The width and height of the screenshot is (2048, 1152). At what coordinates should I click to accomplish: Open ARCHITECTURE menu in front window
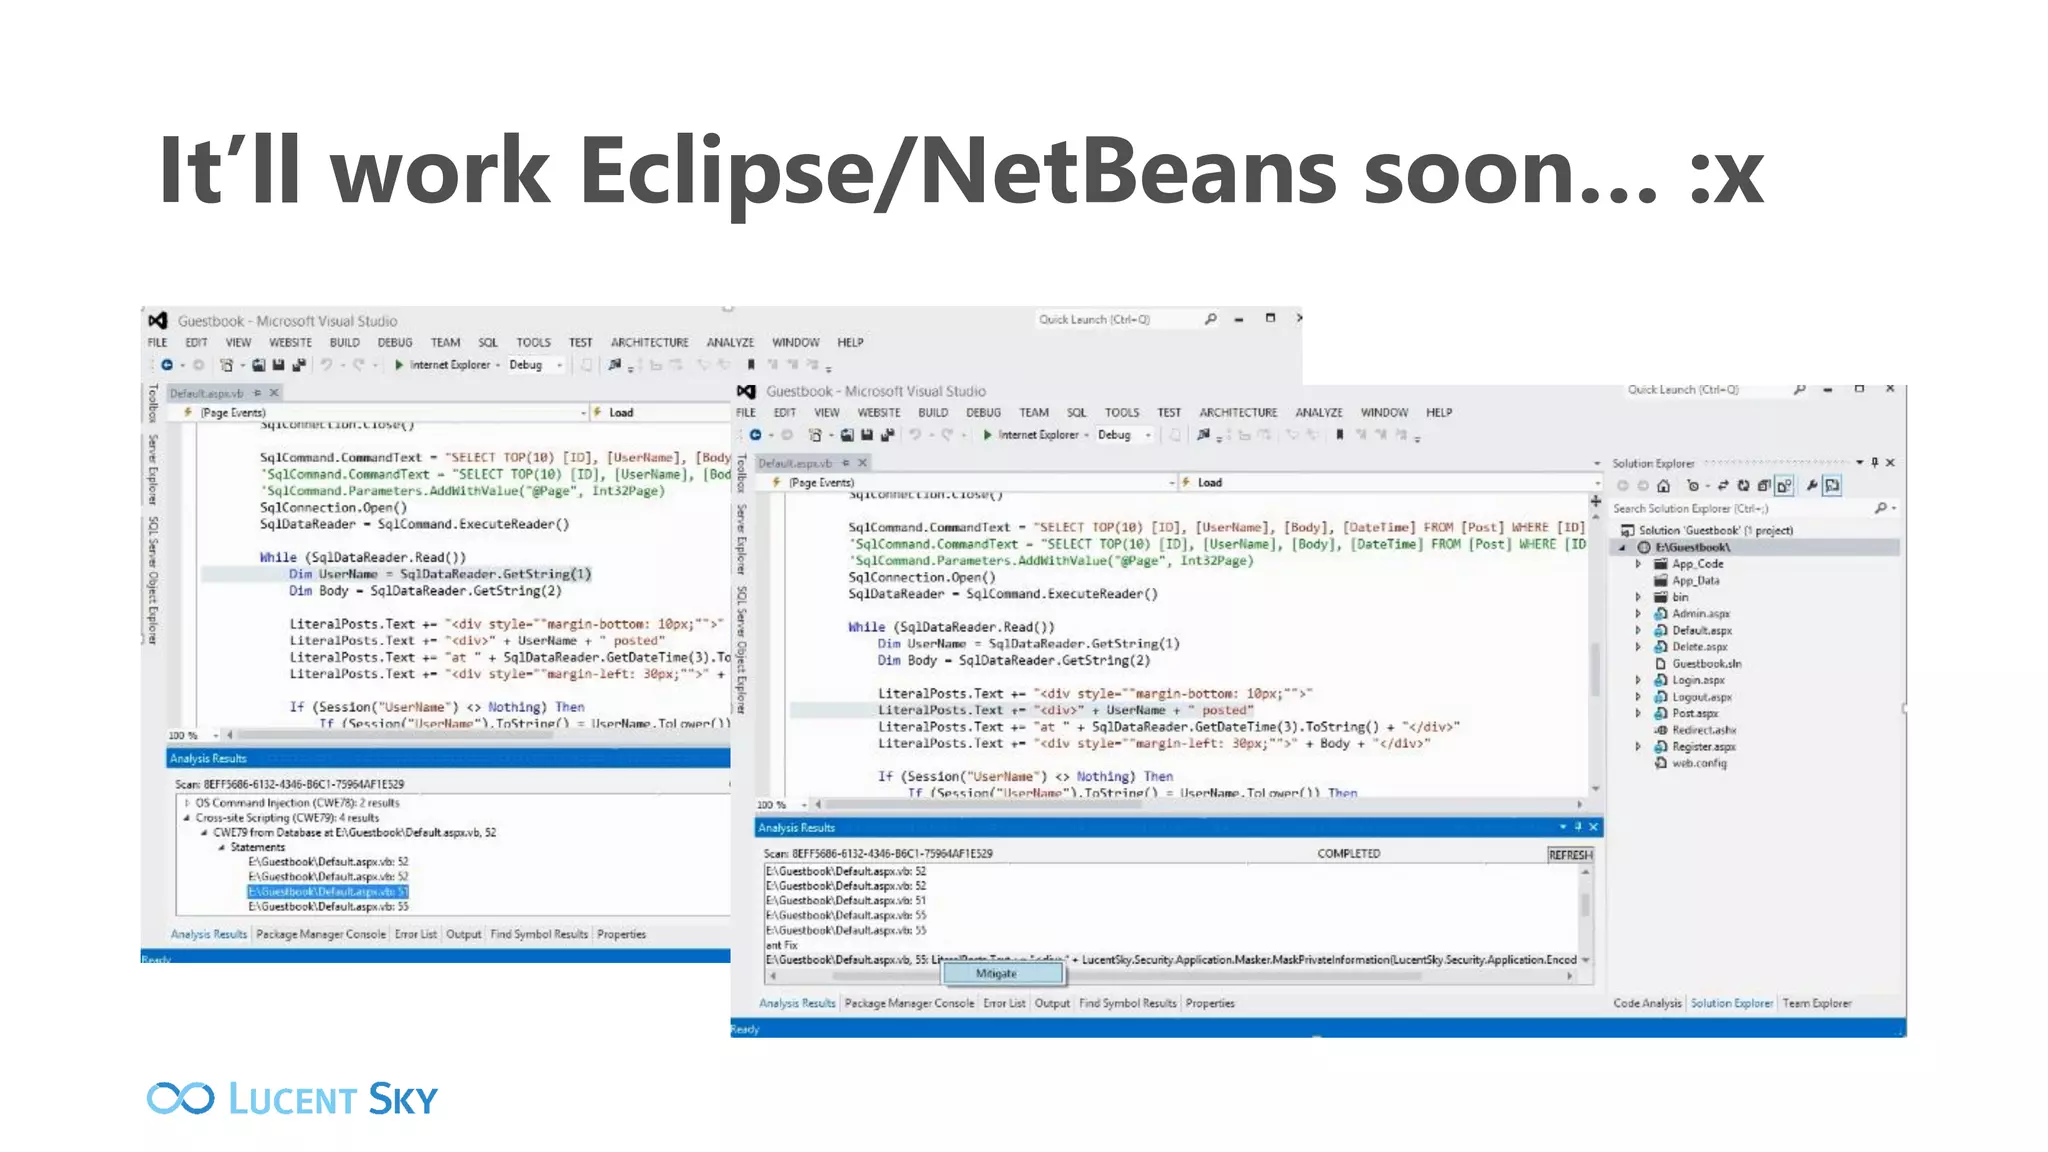(x=1238, y=412)
